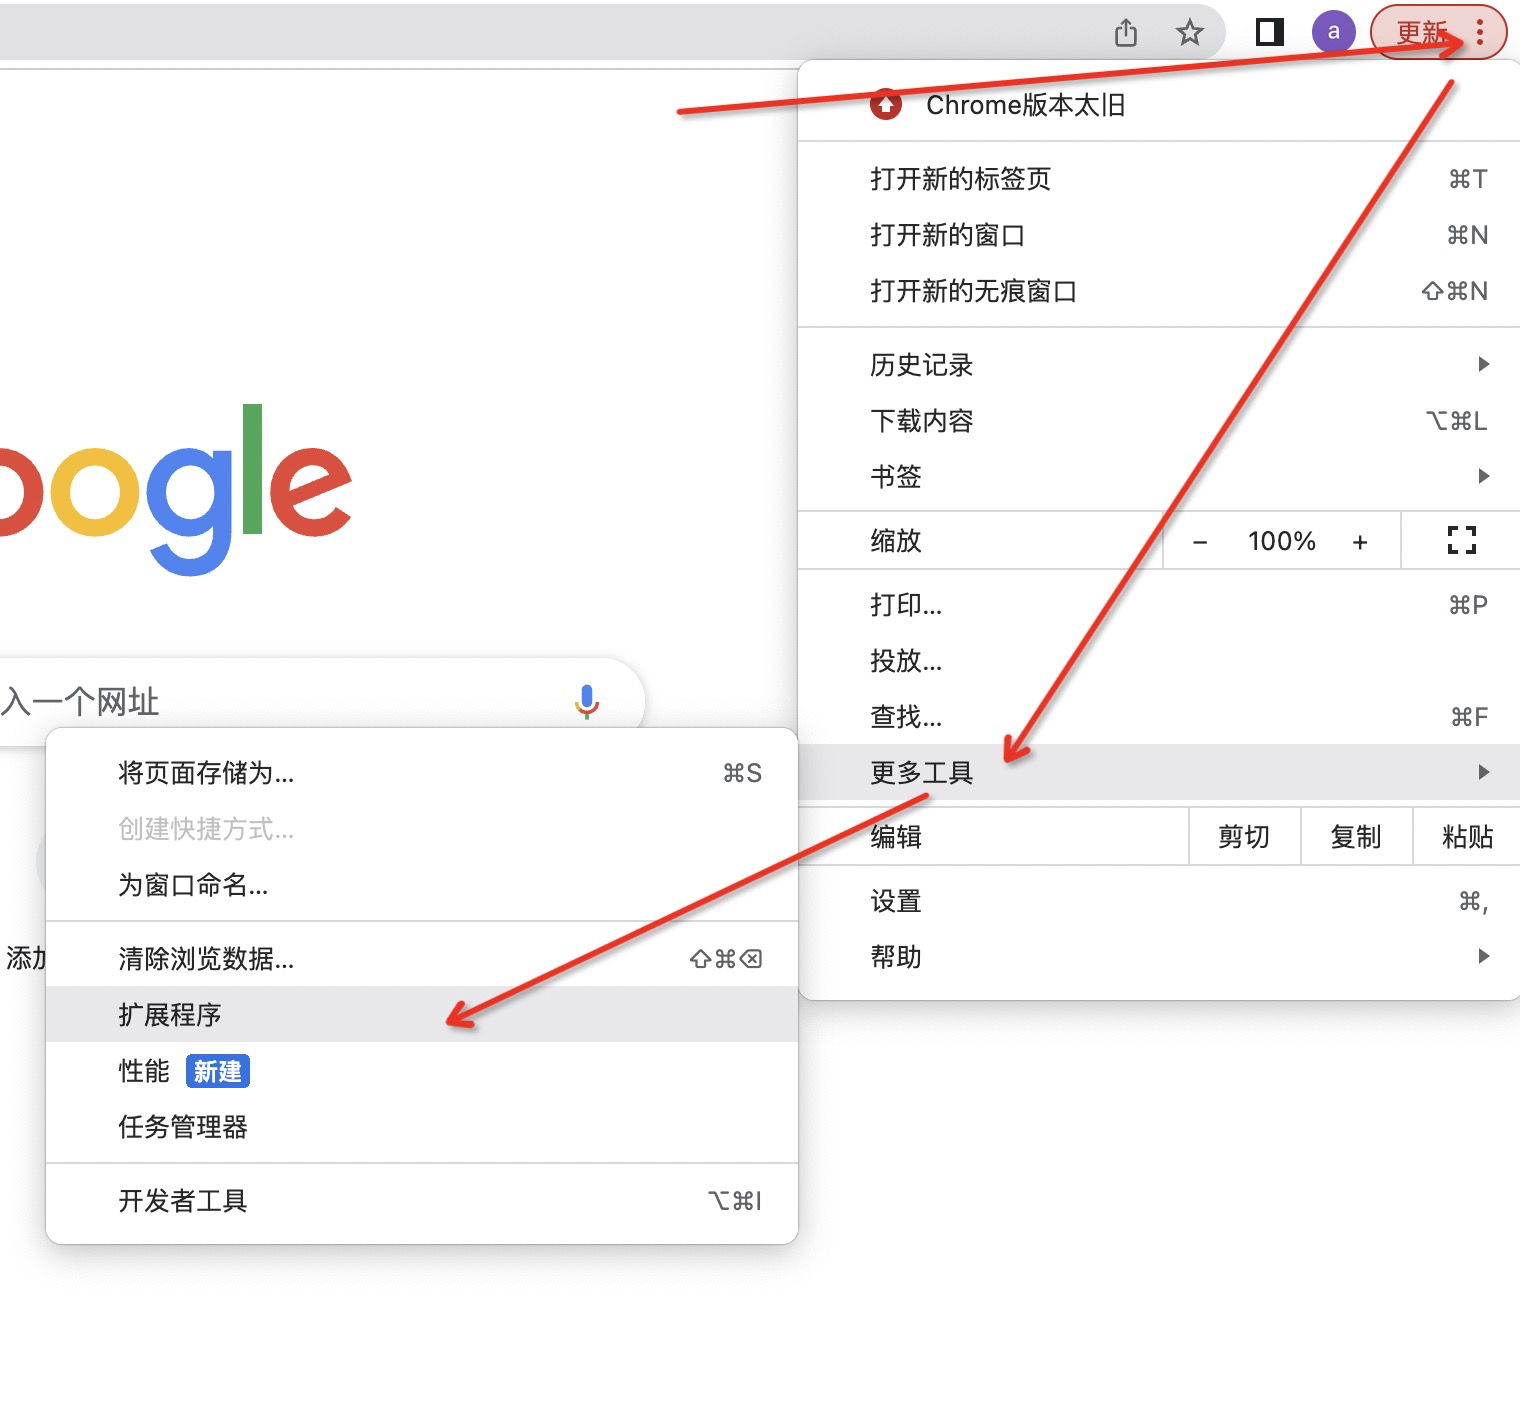Click minus to decrease zoom level
Viewport: 1520px width, 1406px height.
1200,540
